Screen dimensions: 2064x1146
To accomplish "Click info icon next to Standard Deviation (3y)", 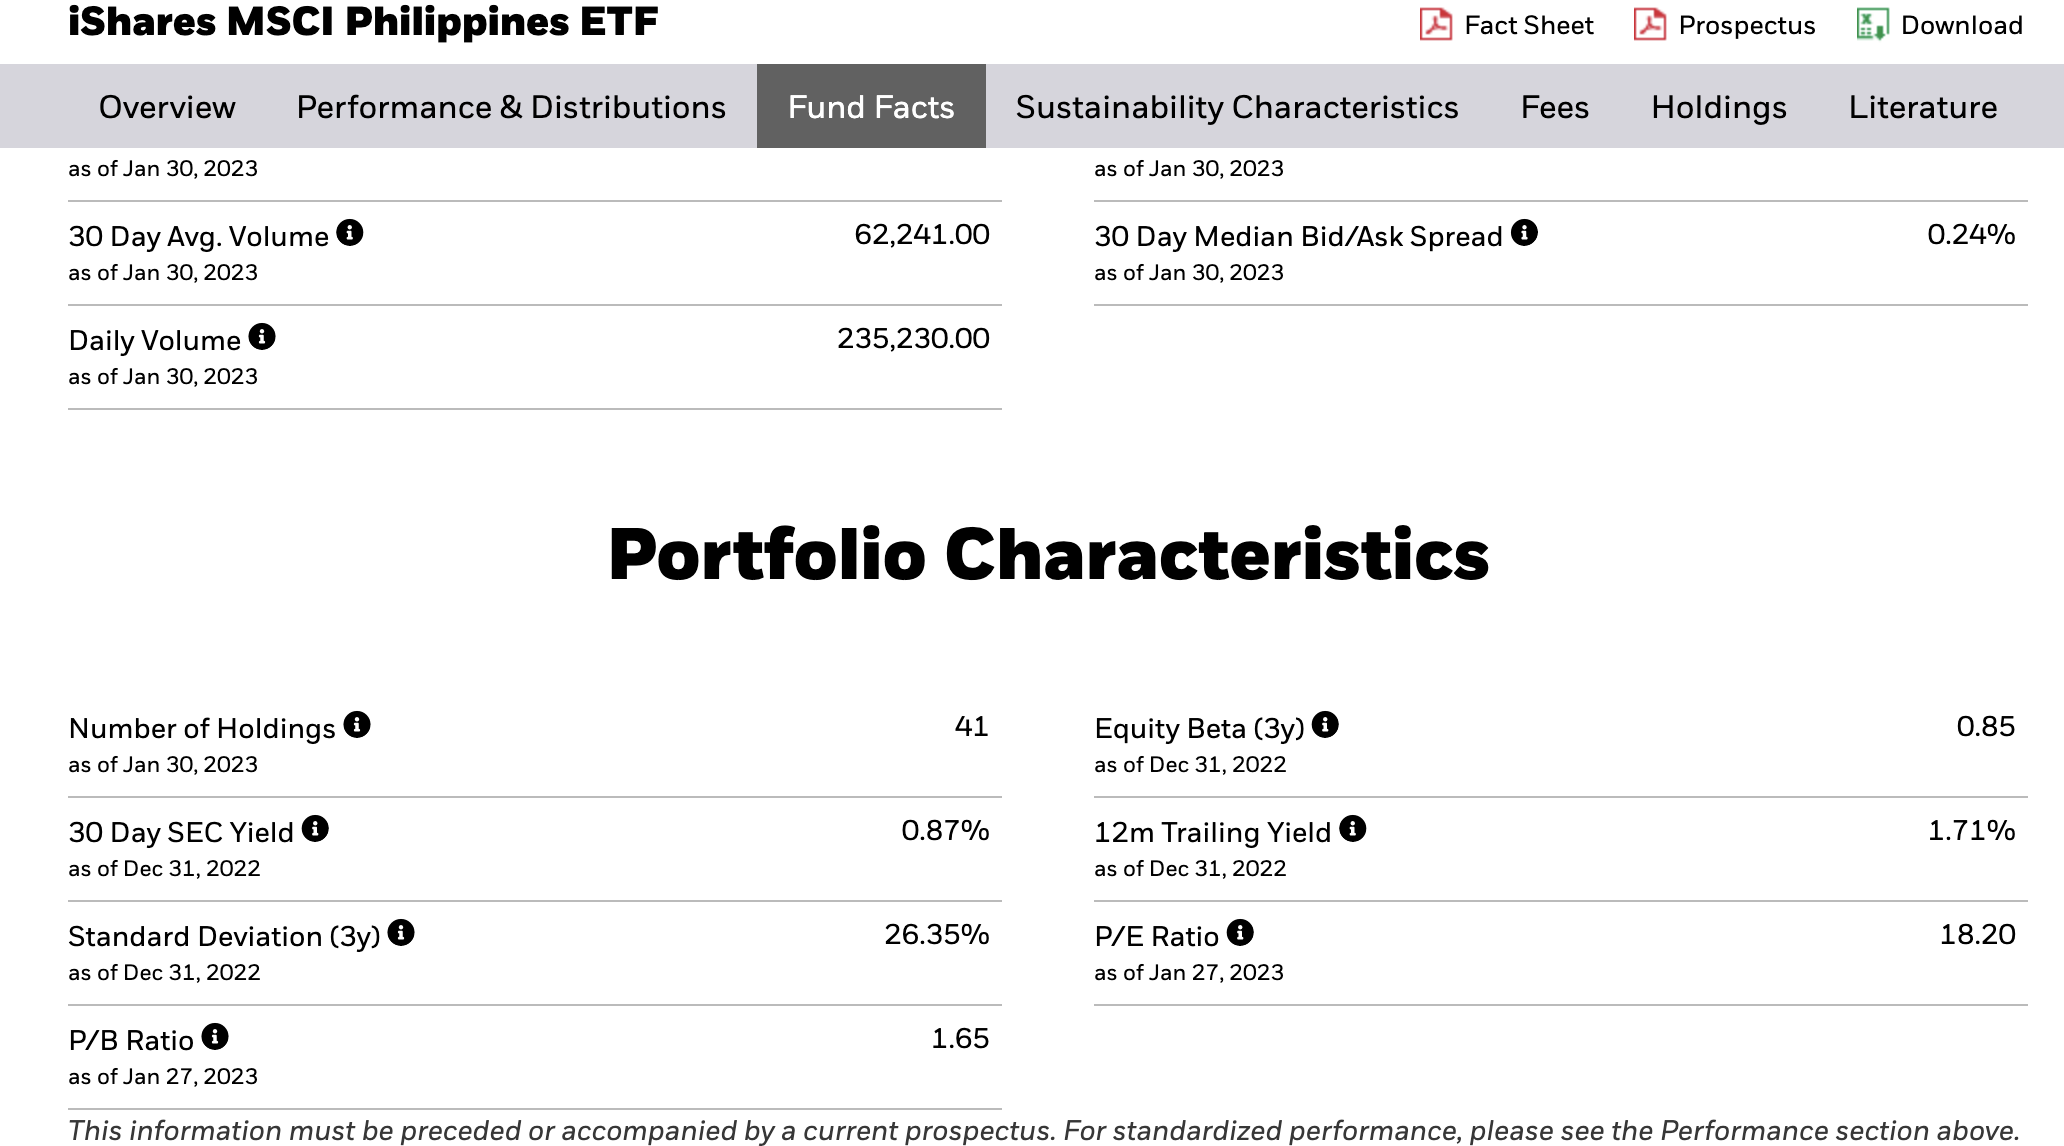I will pos(401,933).
